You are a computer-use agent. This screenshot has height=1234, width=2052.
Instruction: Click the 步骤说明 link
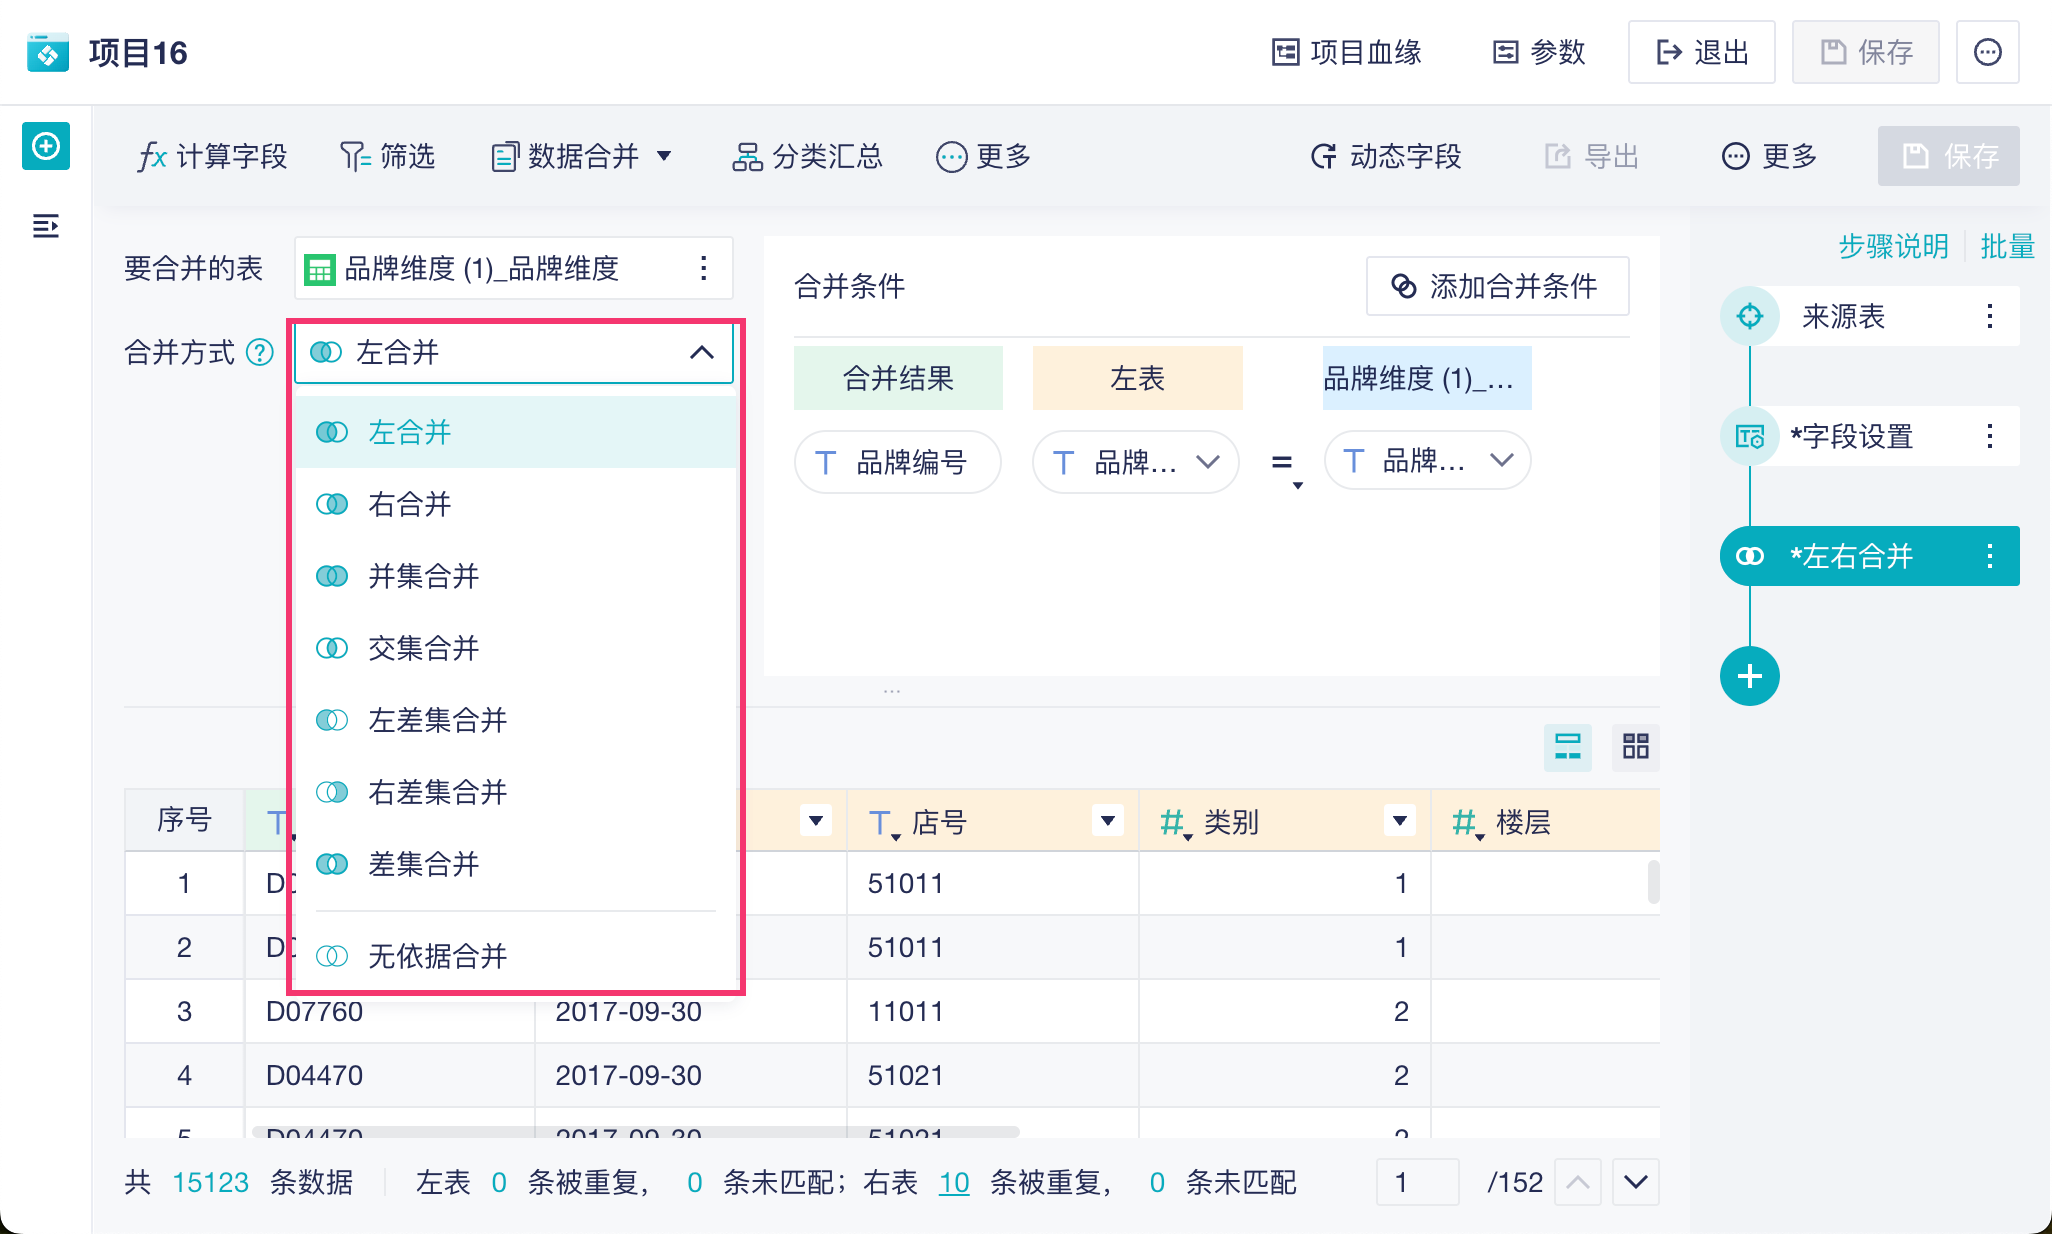1893,246
